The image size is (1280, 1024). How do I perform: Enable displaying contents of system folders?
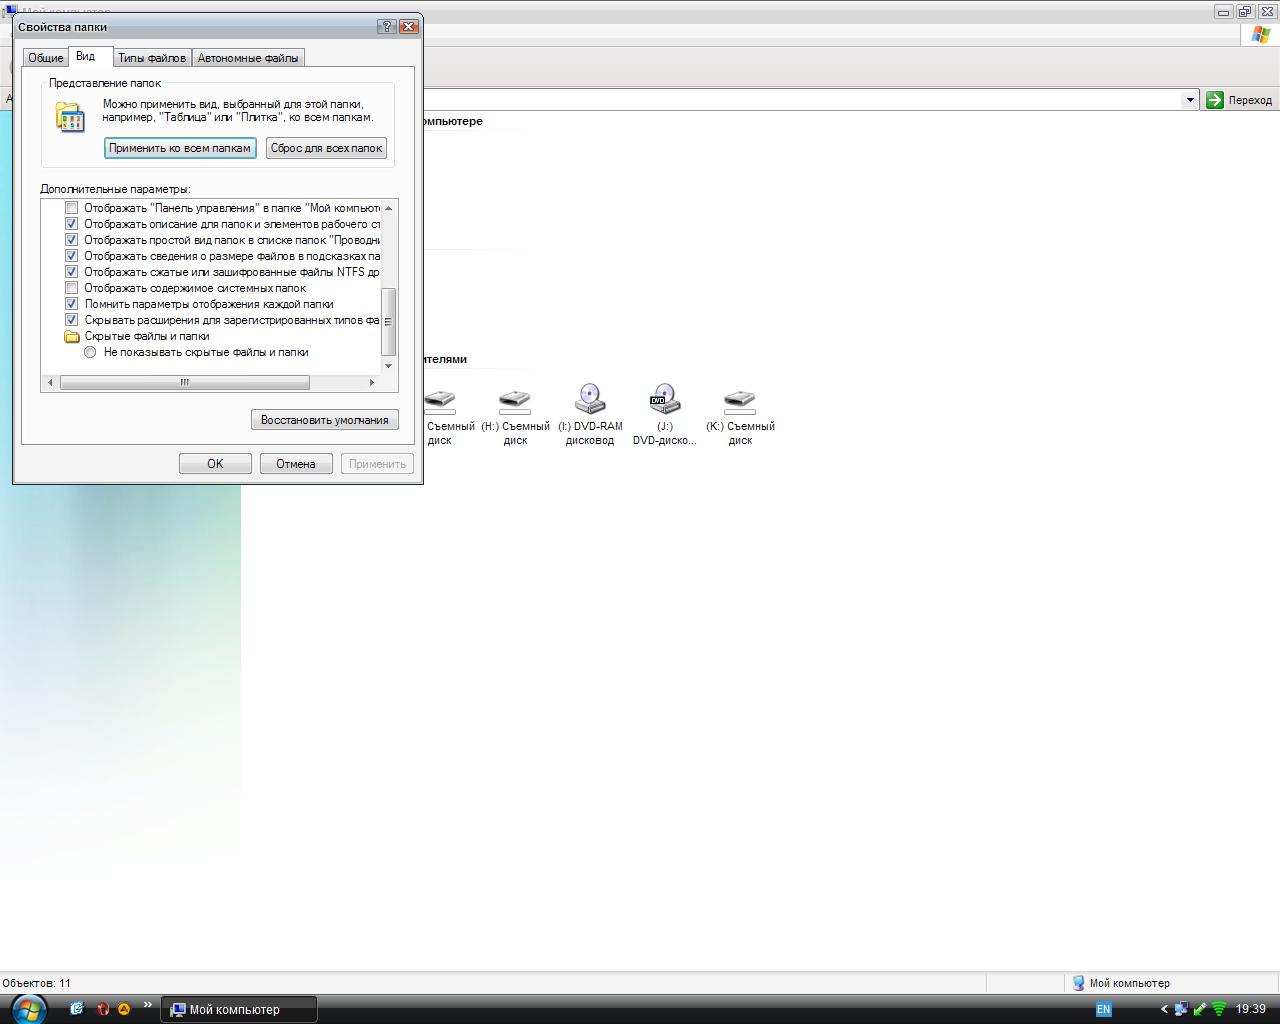coord(71,288)
